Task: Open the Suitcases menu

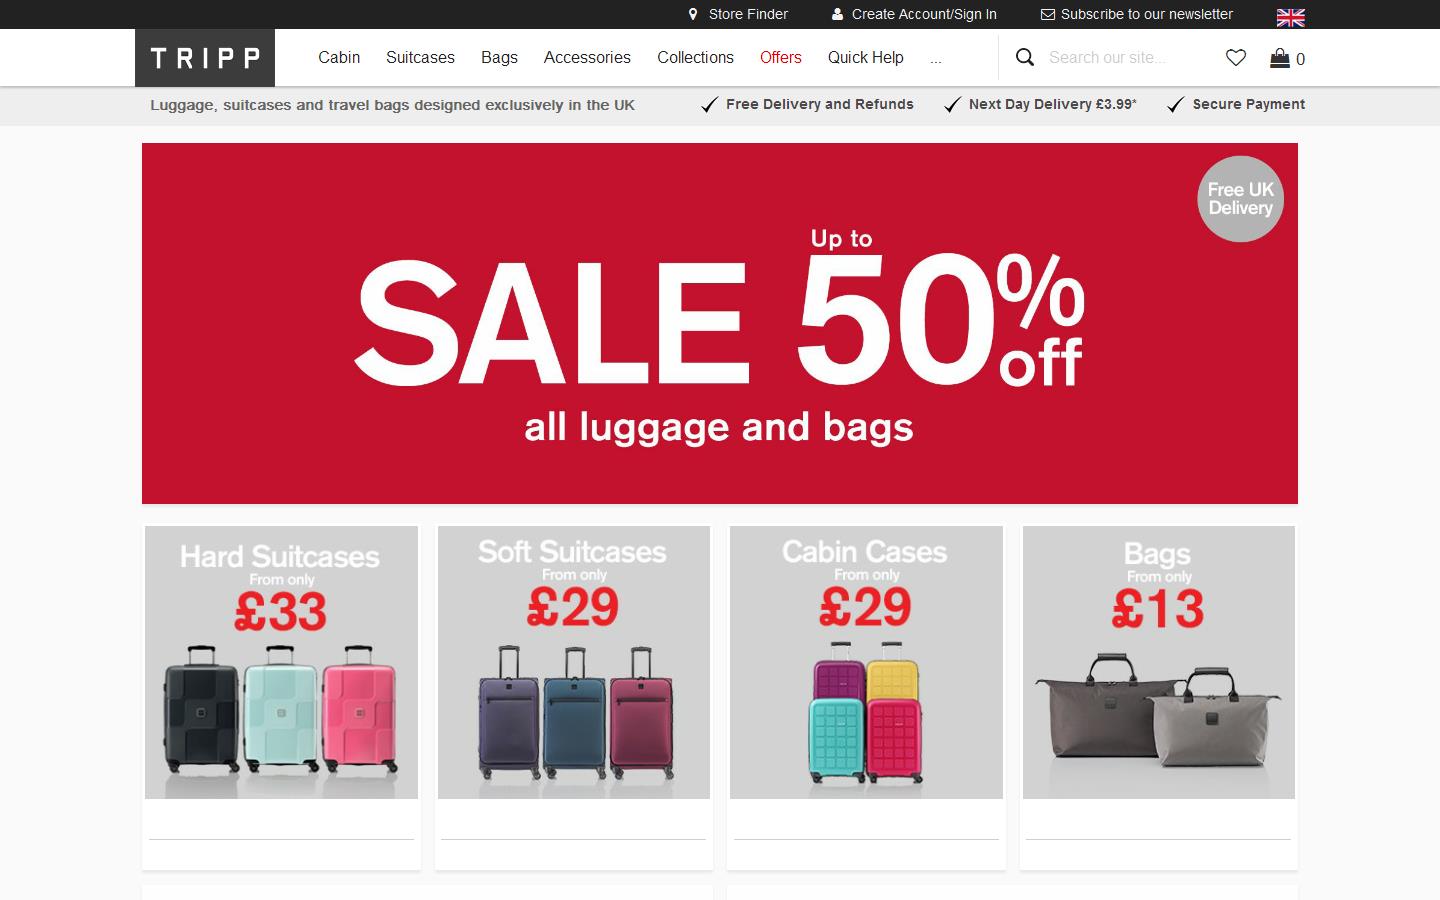Action: [x=420, y=58]
